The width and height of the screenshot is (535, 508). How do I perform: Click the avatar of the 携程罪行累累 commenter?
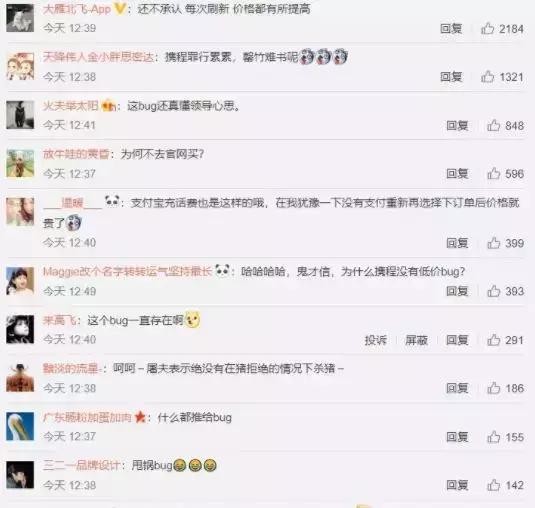(x=20, y=66)
